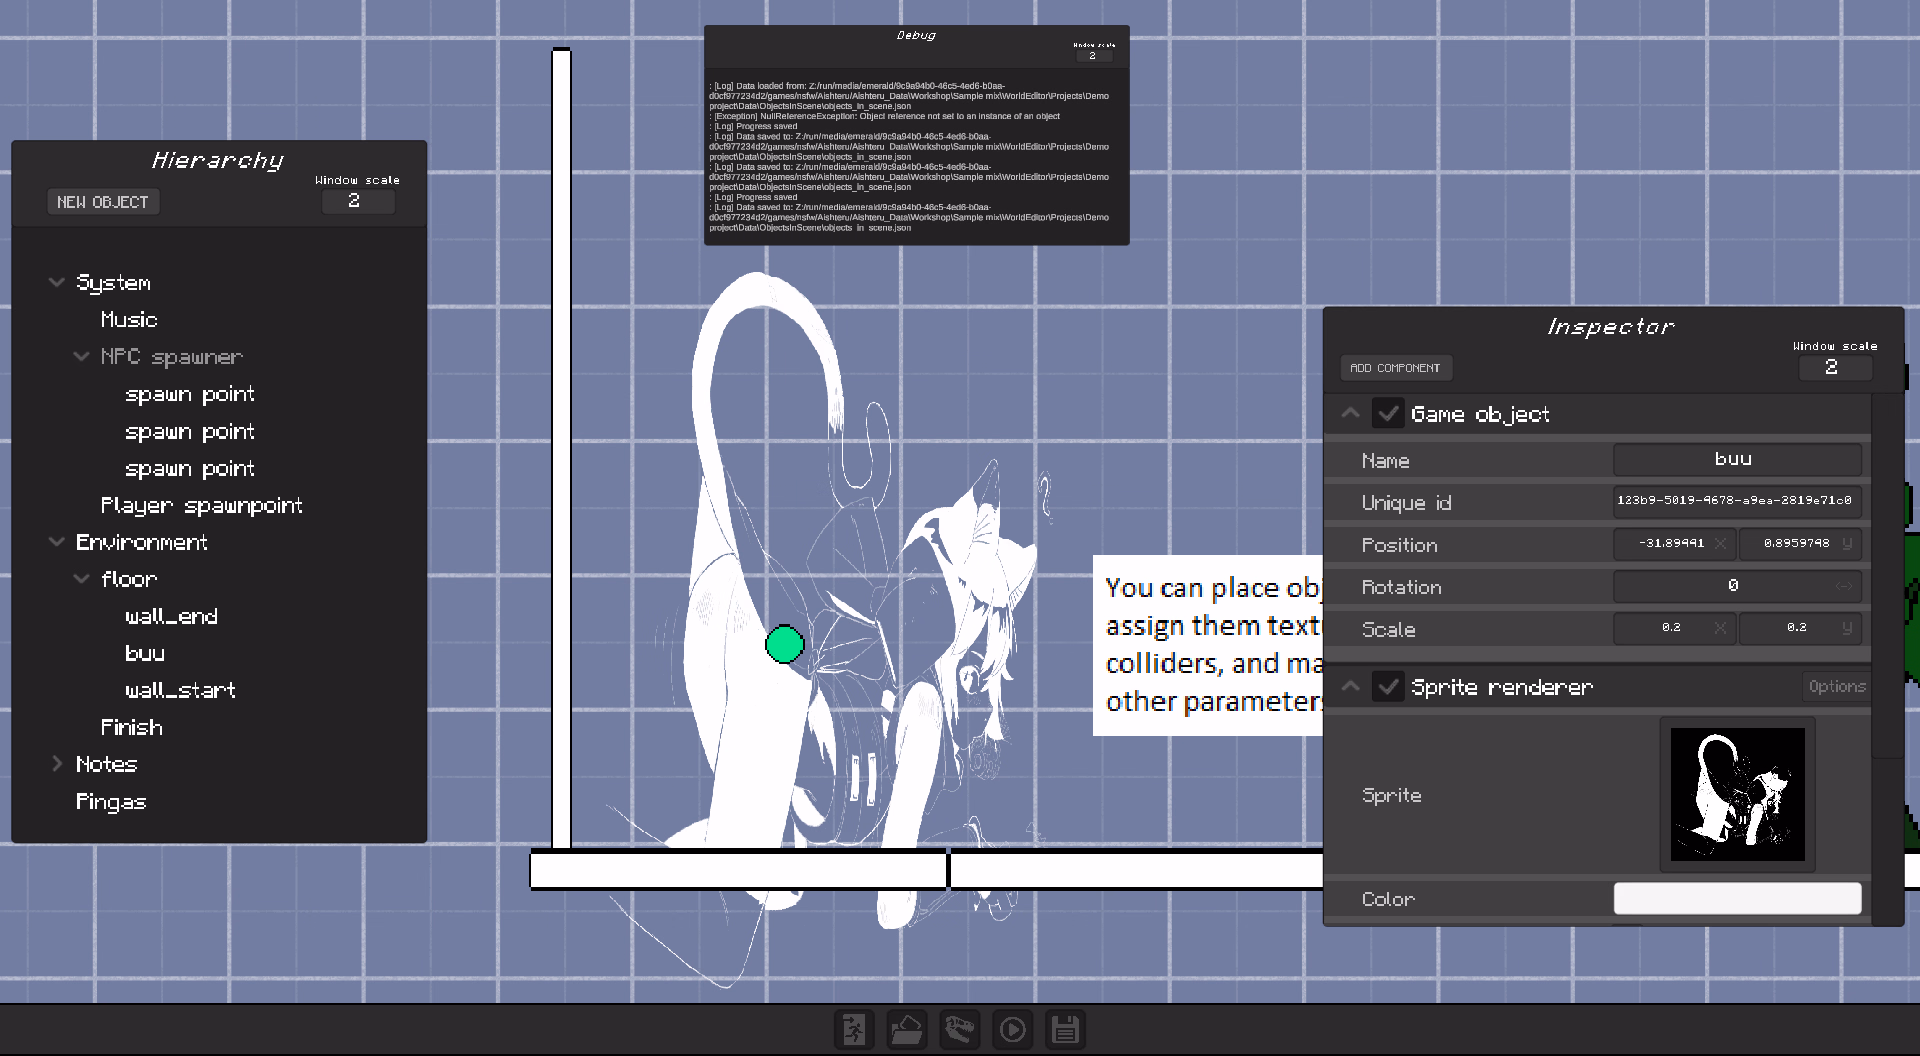Viewport: 1920px width, 1056px height.
Task: Click the Rotation value field
Action: pos(1737,585)
